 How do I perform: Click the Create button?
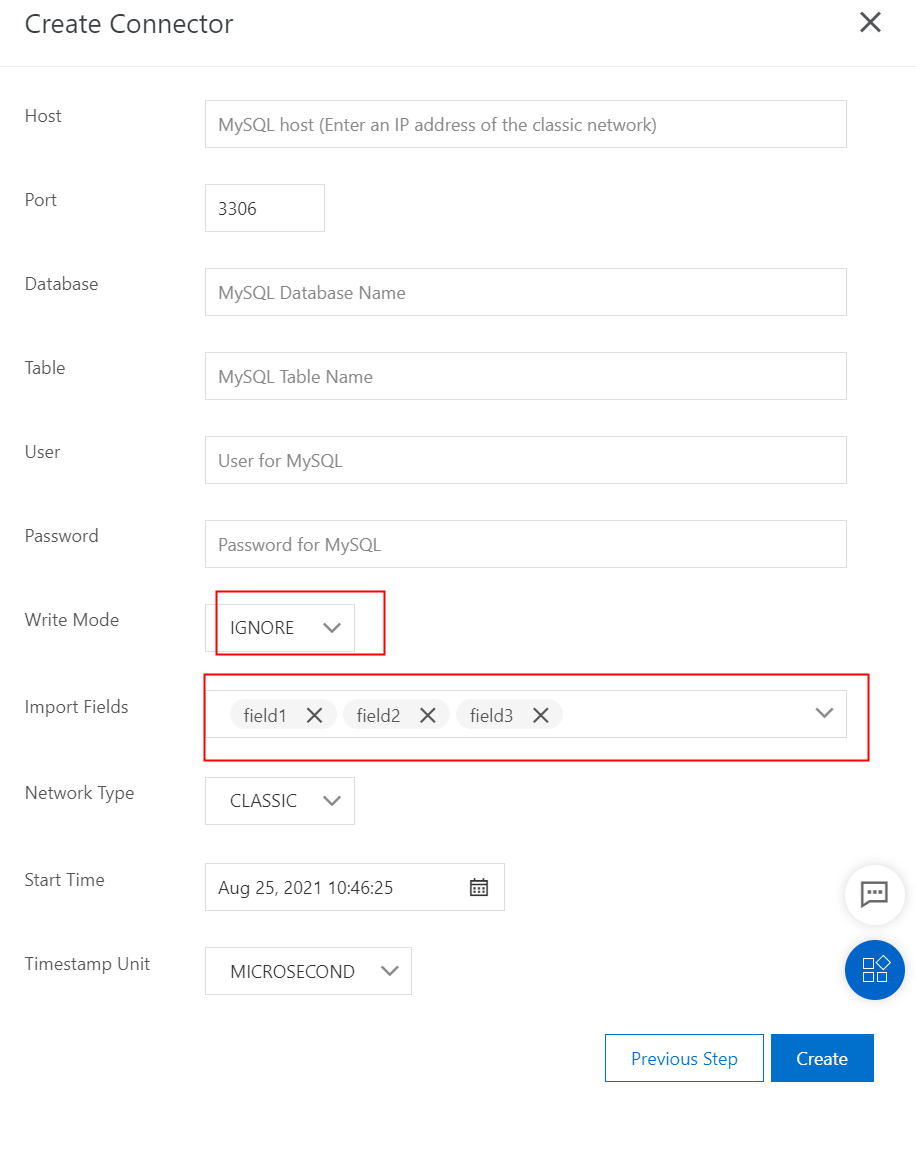click(x=822, y=1058)
